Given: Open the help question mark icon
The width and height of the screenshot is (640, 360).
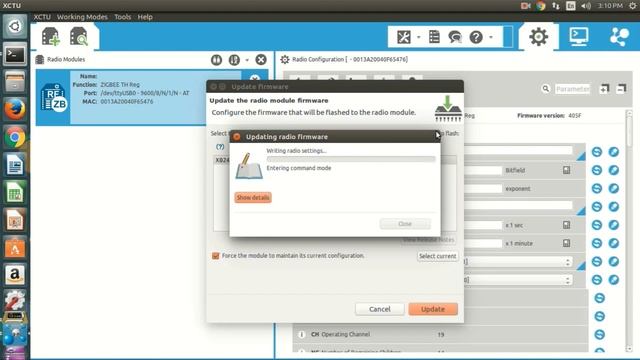Looking at the screenshot, I should click(476, 37).
